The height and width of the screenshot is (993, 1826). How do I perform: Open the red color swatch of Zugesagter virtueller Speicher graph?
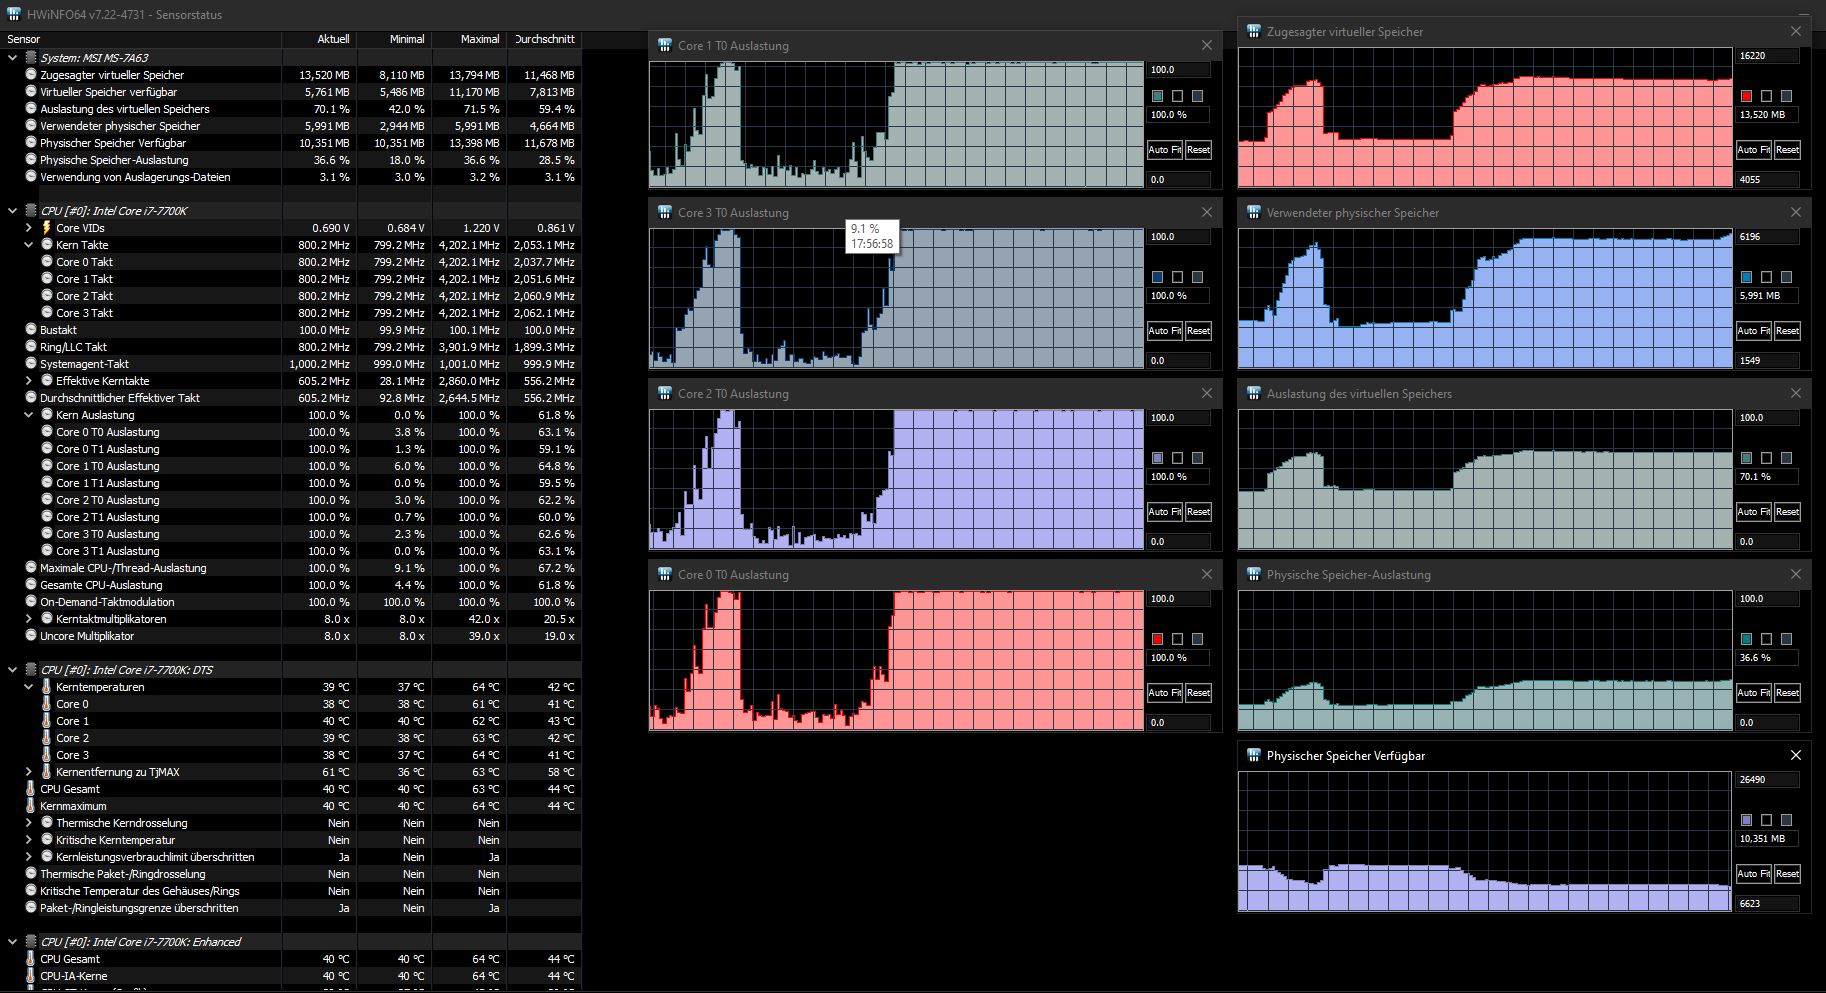coord(1746,96)
